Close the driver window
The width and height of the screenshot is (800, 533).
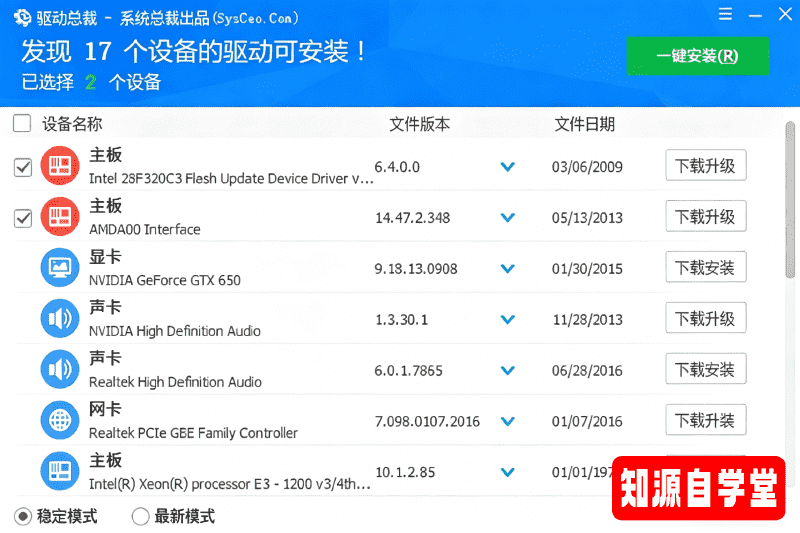click(x=785, y=14)
